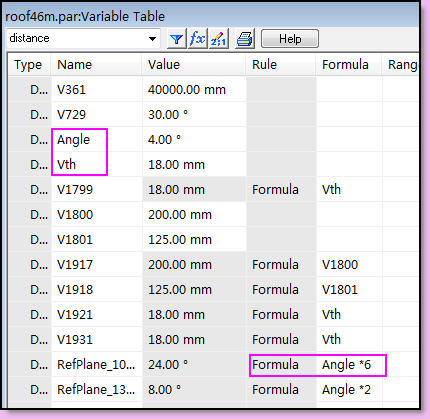Viewport: 430px width, 419px height.
Task: Click the Vth formula in the V1931 row
Action: [x=349, y=340]
